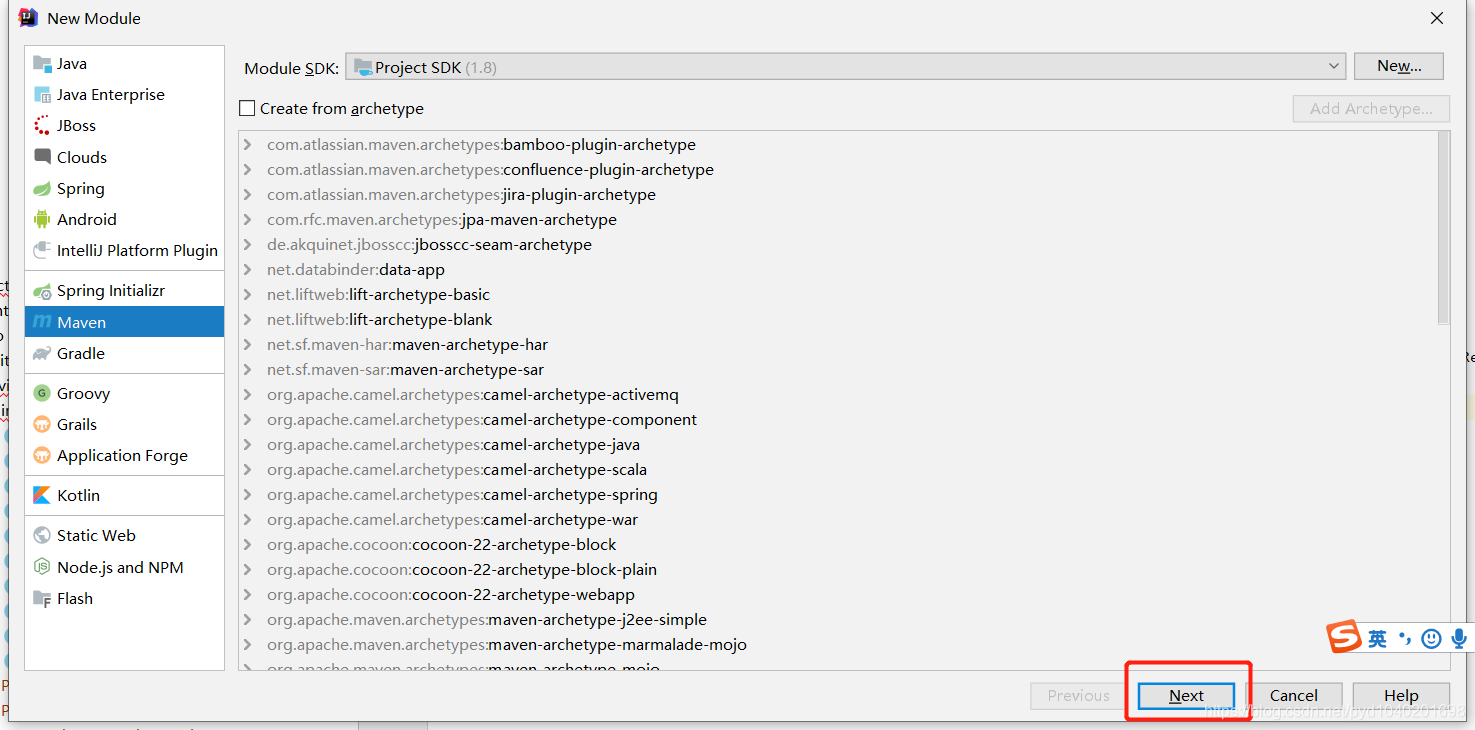Expand jira-plugin-archetype entry
Image resolution: width=1475 pixels, height=730 pixels.
click(x=248, y=195)
